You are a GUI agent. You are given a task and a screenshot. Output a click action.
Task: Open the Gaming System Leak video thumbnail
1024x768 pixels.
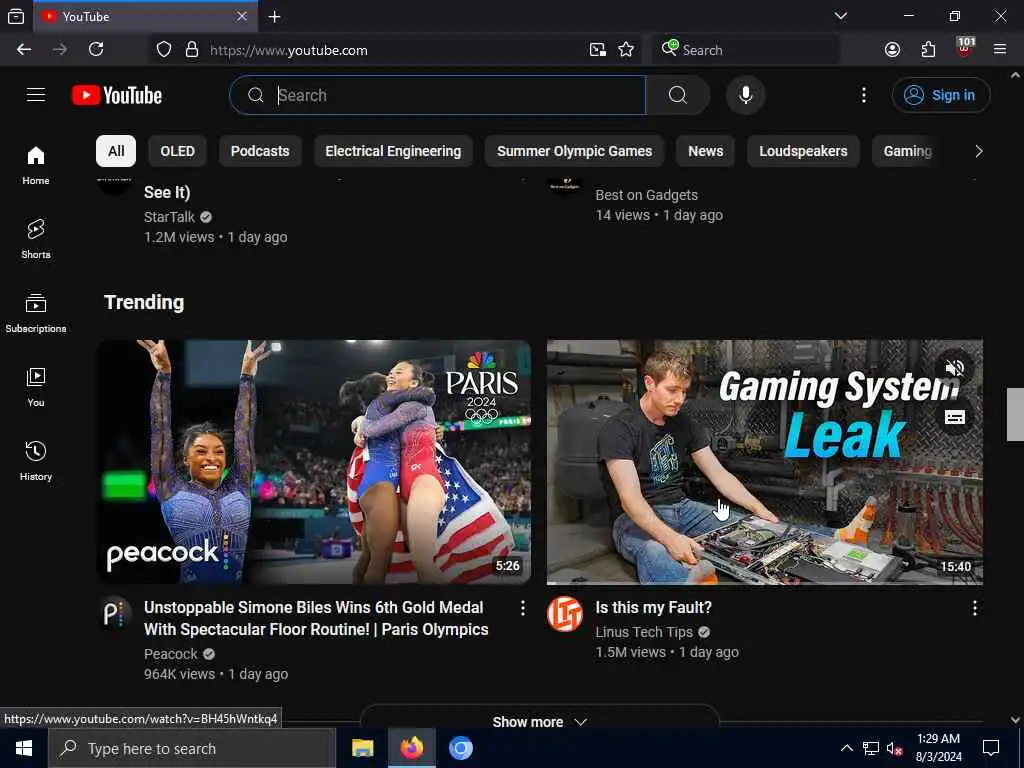765,462
